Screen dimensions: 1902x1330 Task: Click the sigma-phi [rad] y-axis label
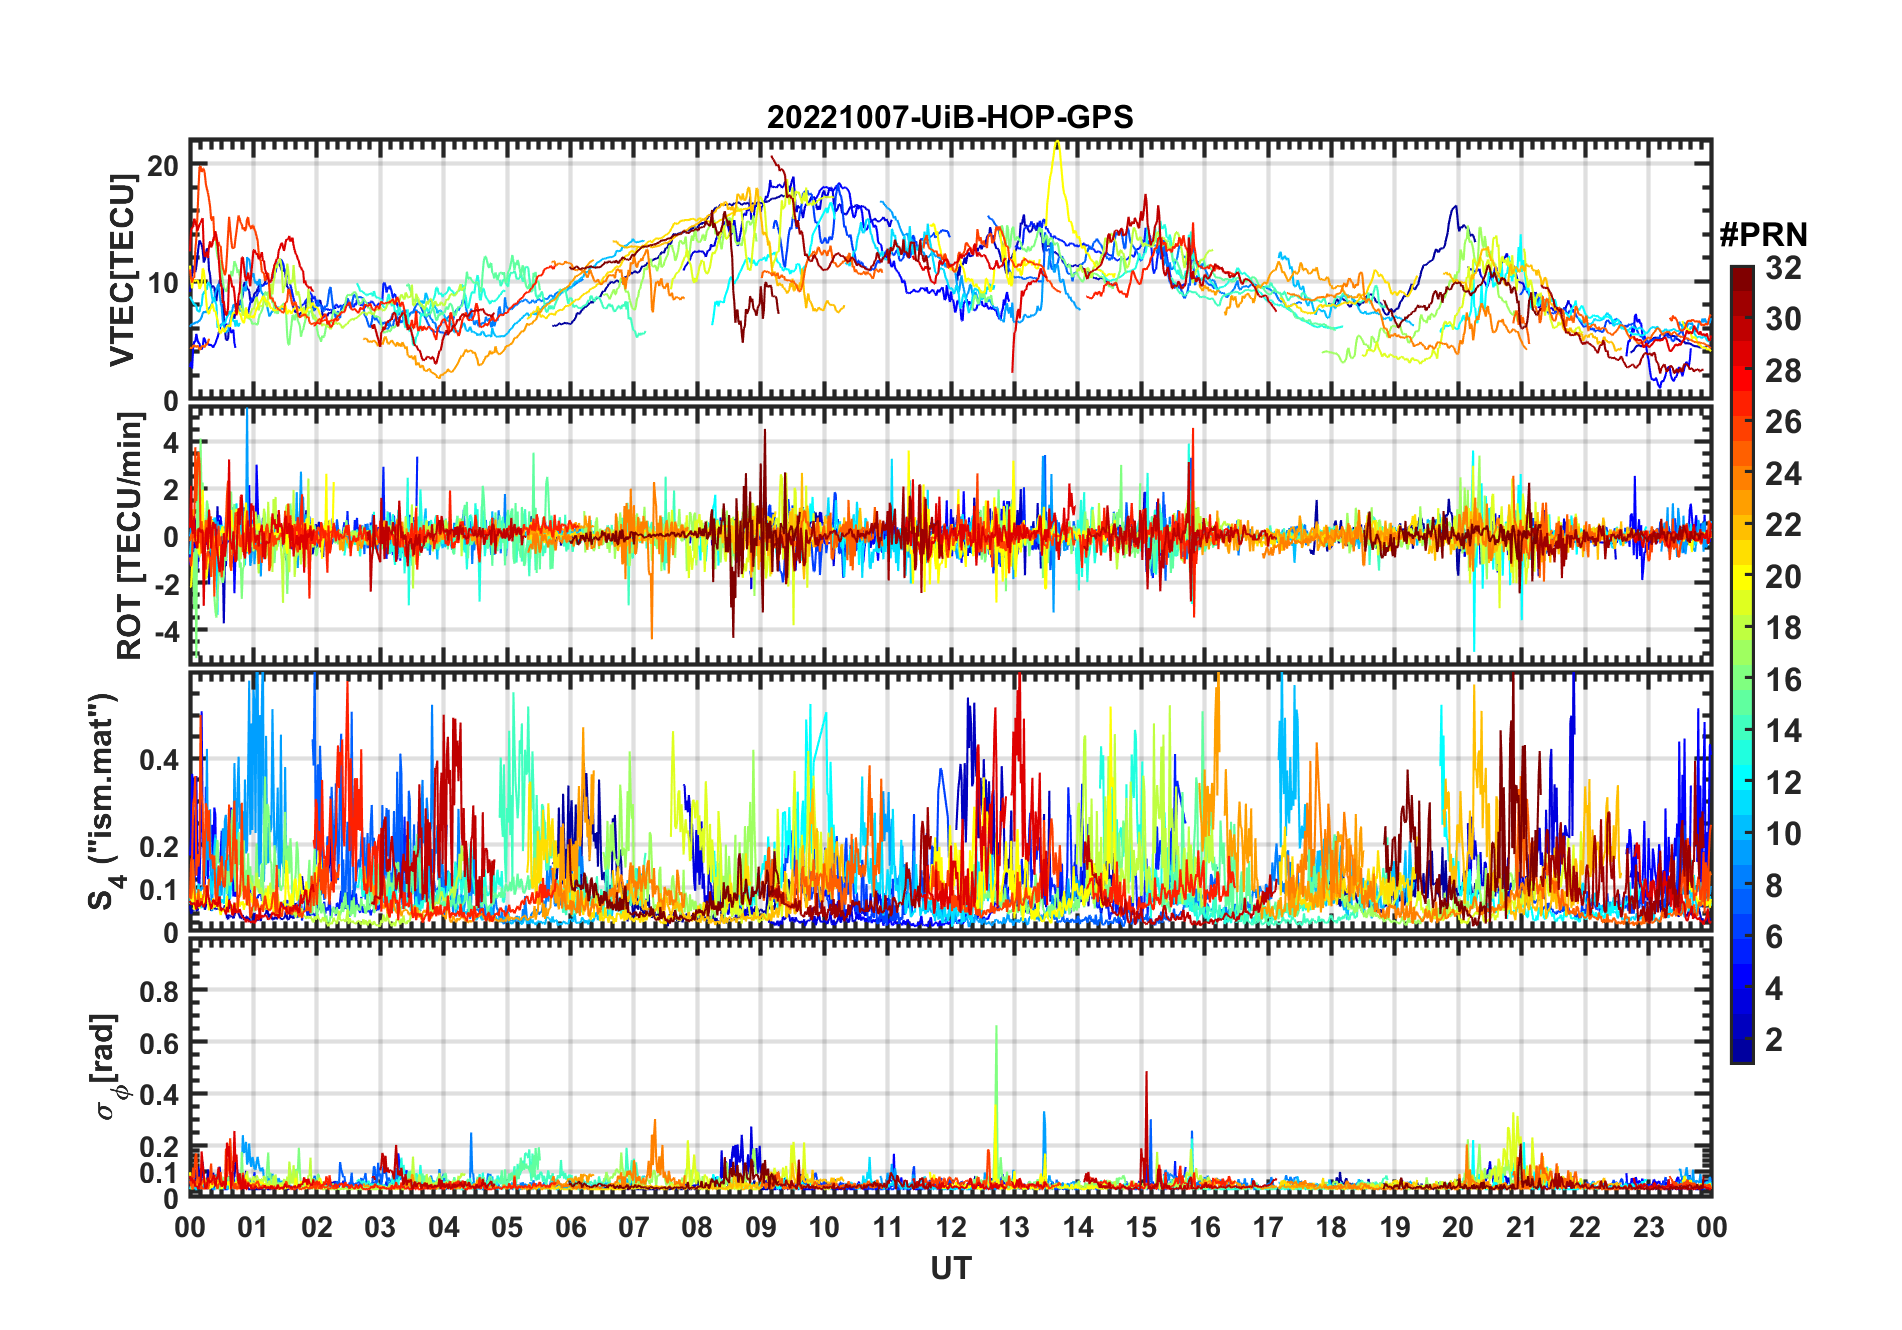[x=106, y=1067]
